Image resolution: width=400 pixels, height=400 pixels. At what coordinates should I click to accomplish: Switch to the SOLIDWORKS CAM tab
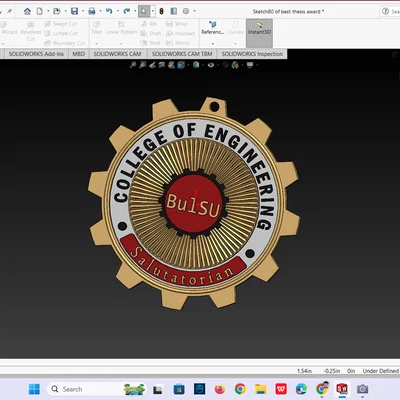click(117, 54)
